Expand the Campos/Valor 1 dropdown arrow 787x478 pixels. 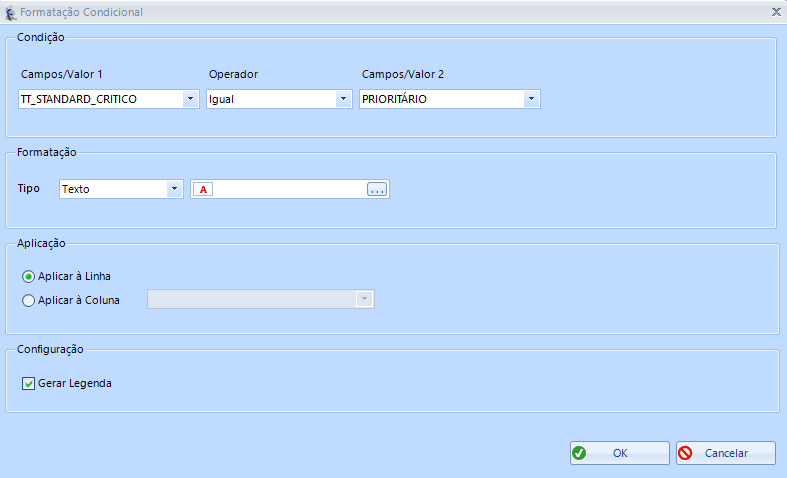190,99
